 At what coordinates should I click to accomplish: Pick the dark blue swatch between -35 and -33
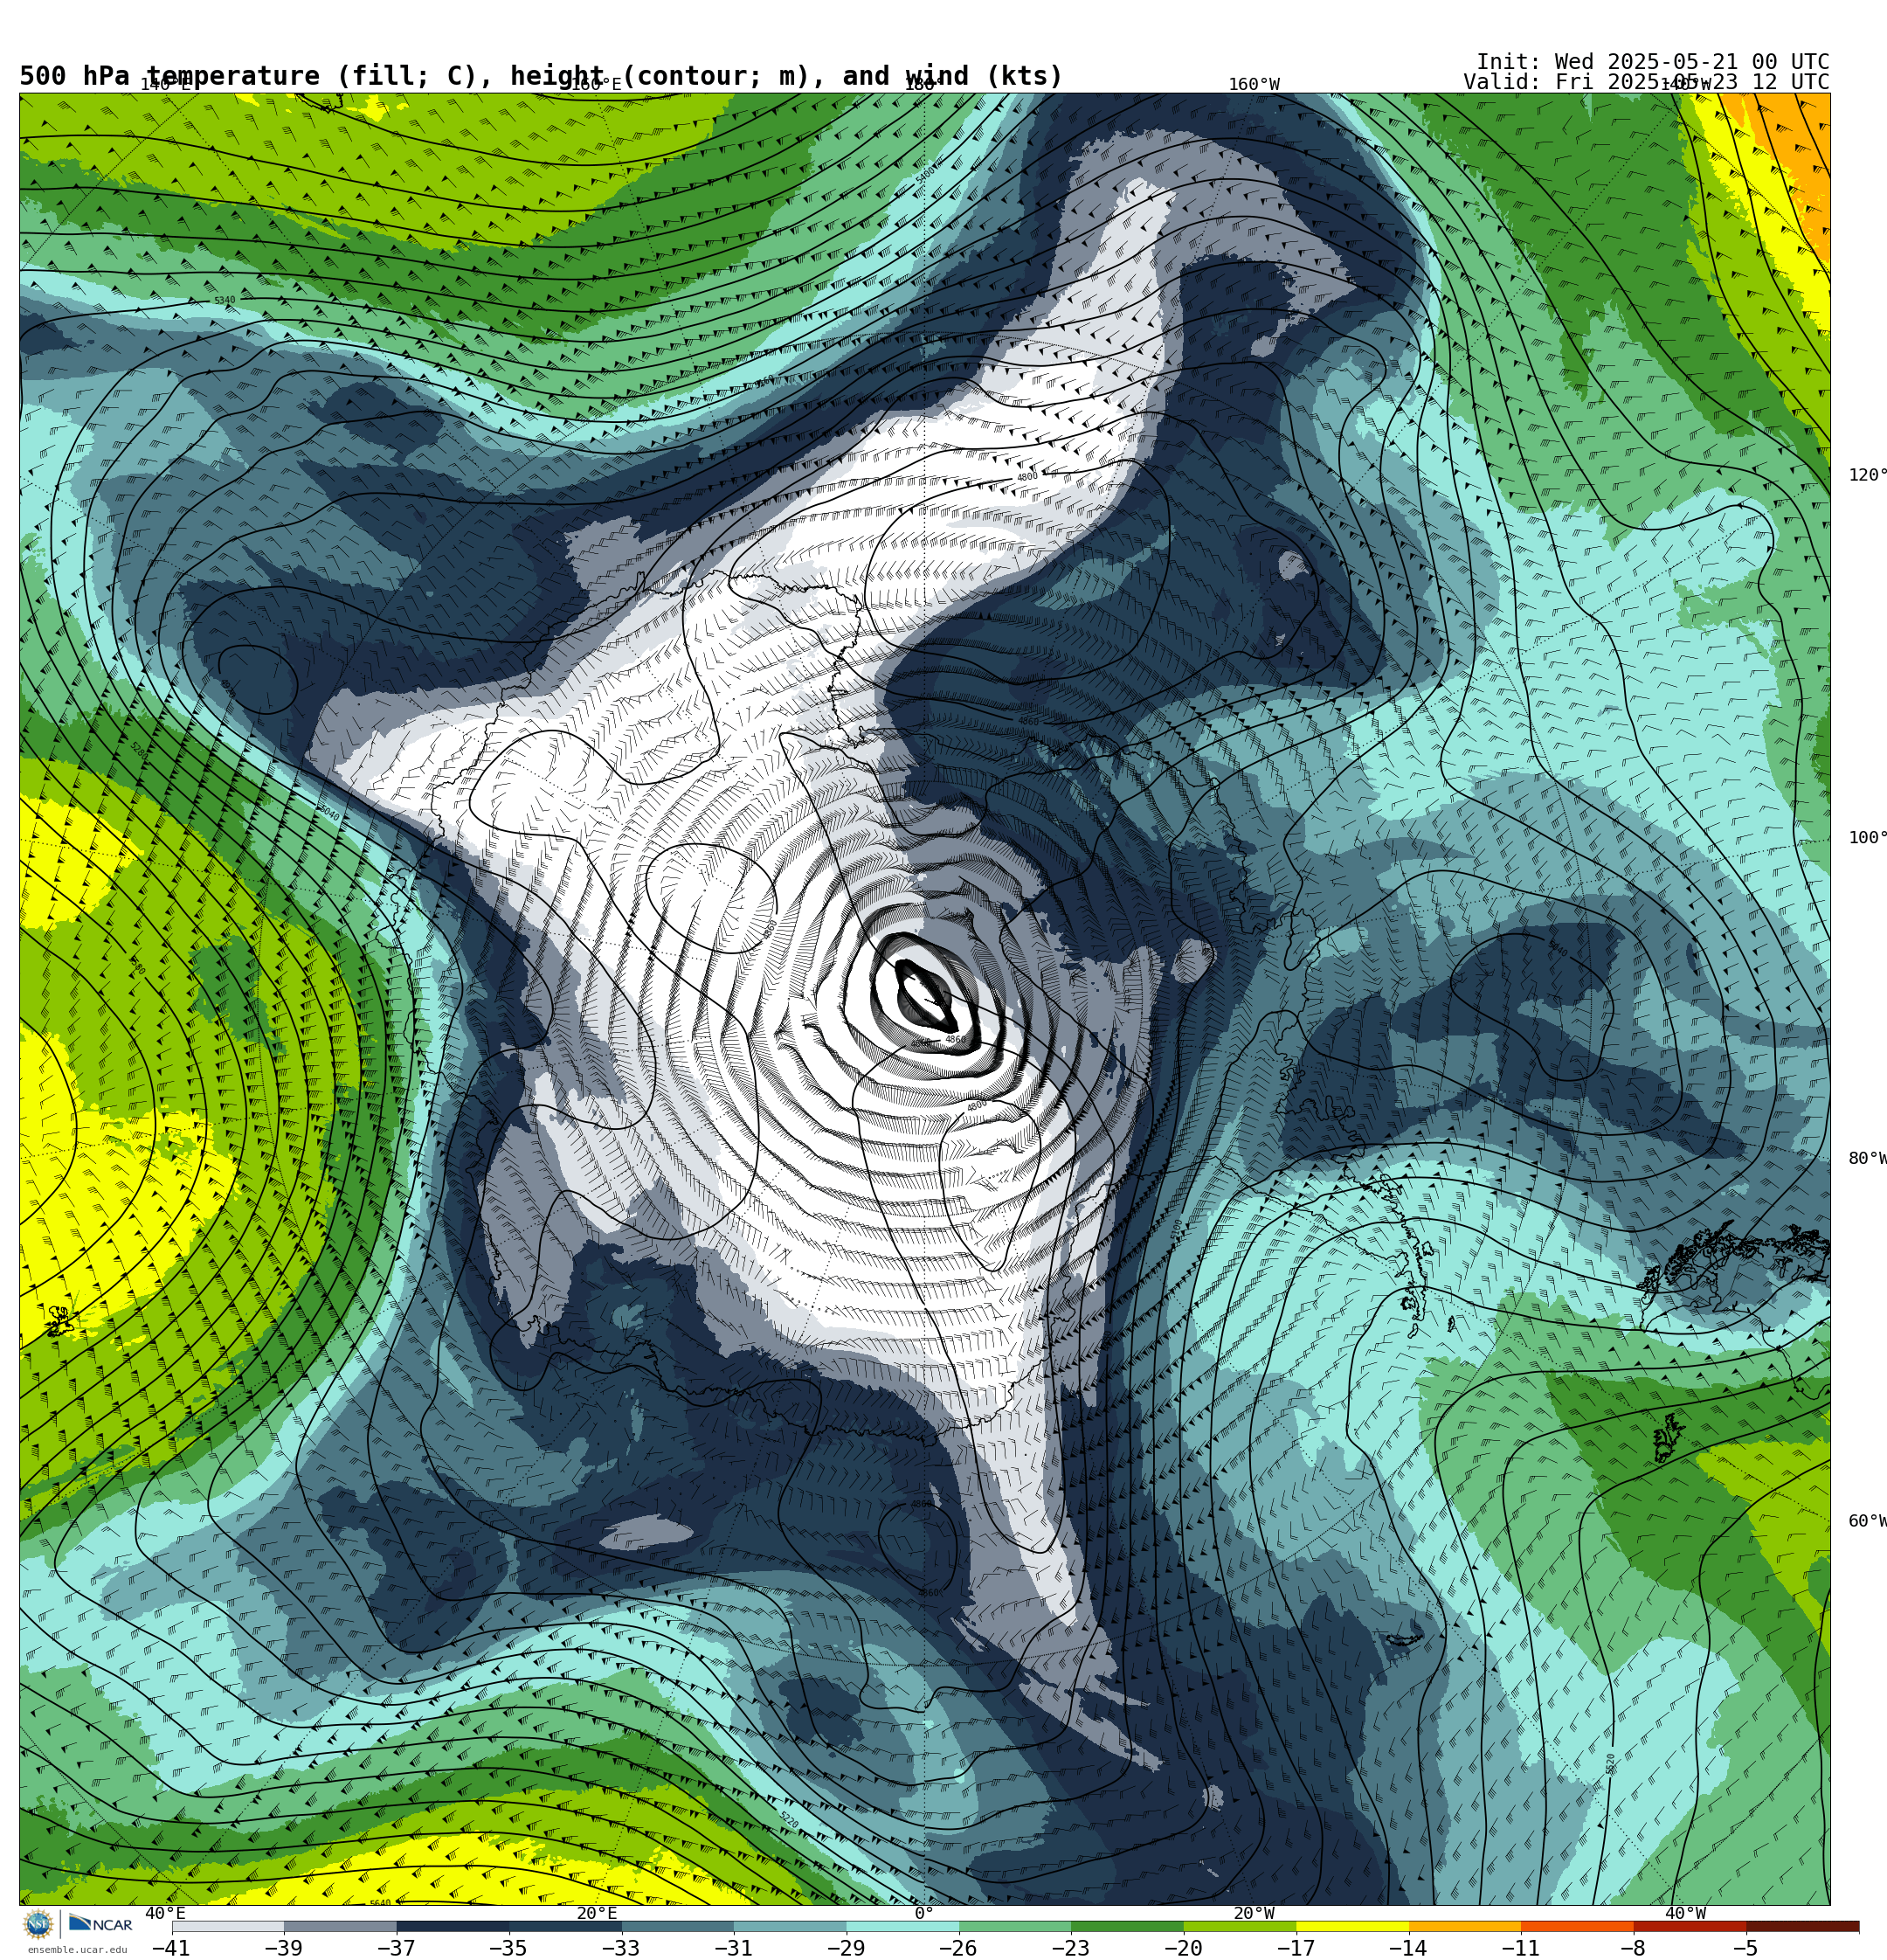pos(565,1926)
